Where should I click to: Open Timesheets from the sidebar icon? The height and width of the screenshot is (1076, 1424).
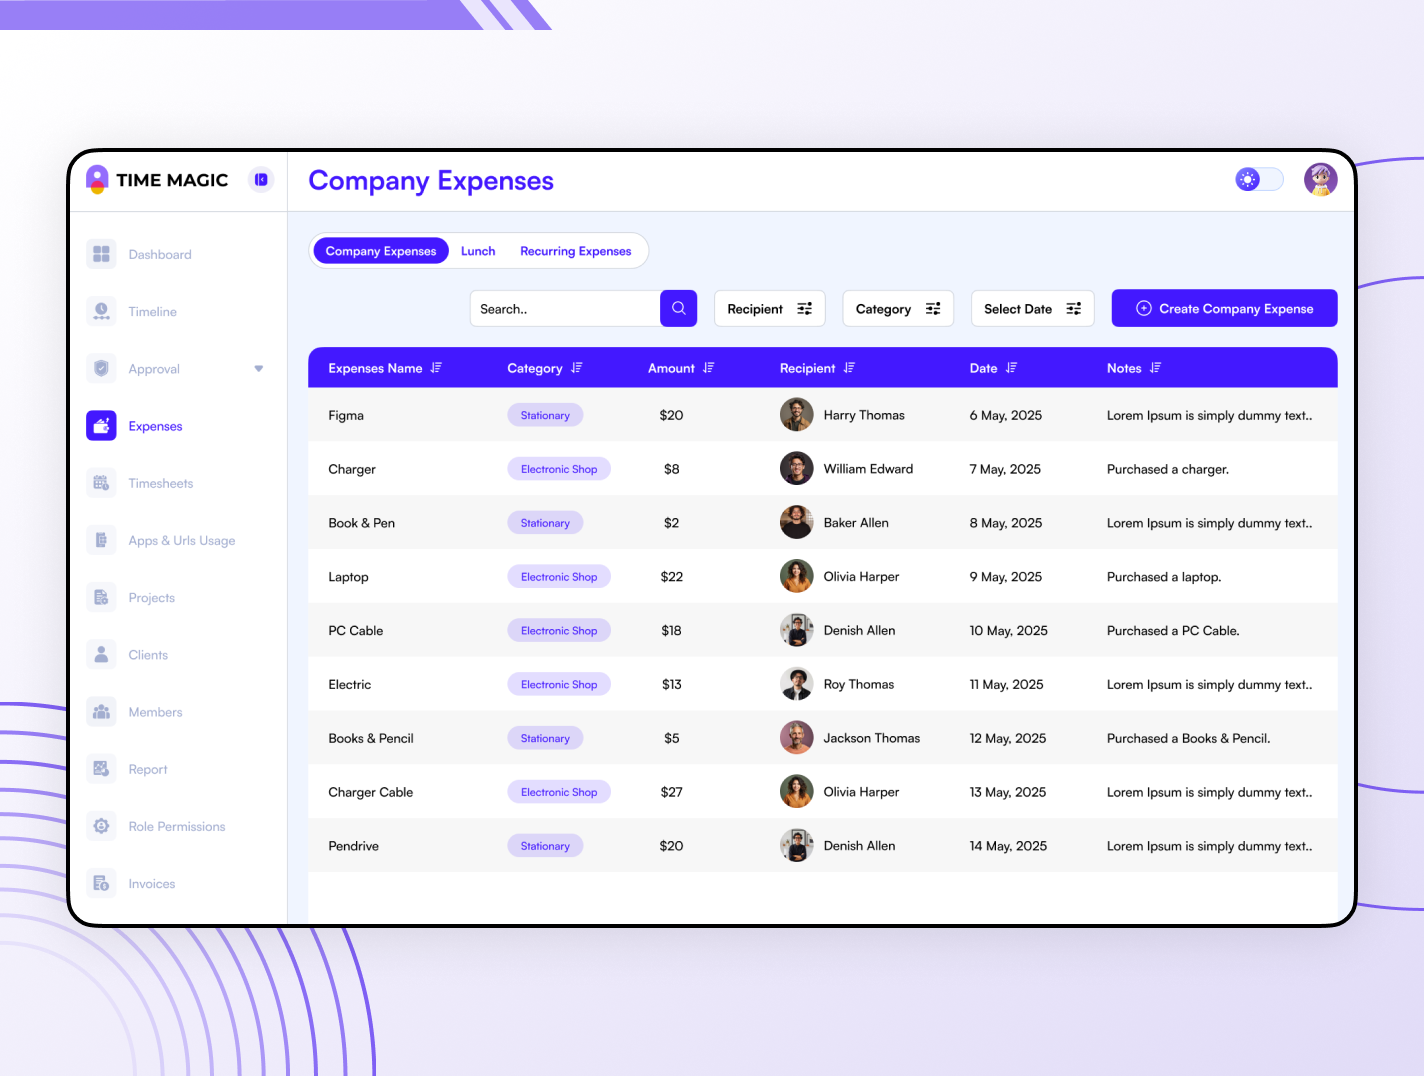coord(101,483)
